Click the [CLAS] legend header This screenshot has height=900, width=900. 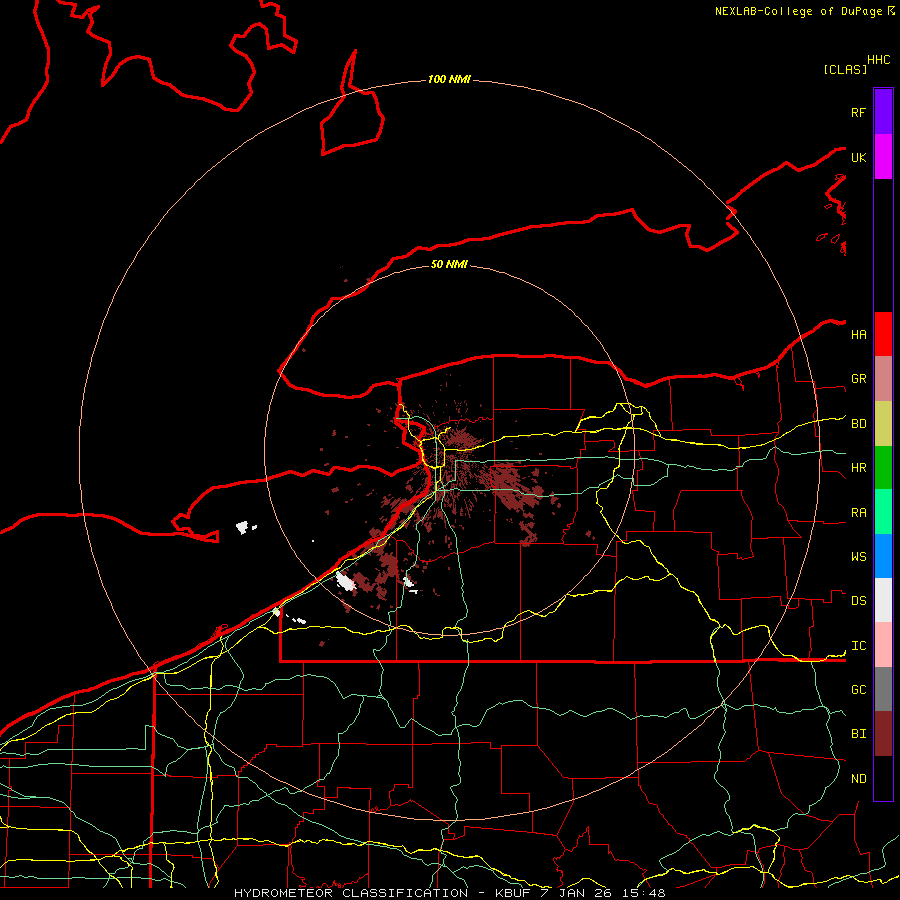(x=845, y=69)
